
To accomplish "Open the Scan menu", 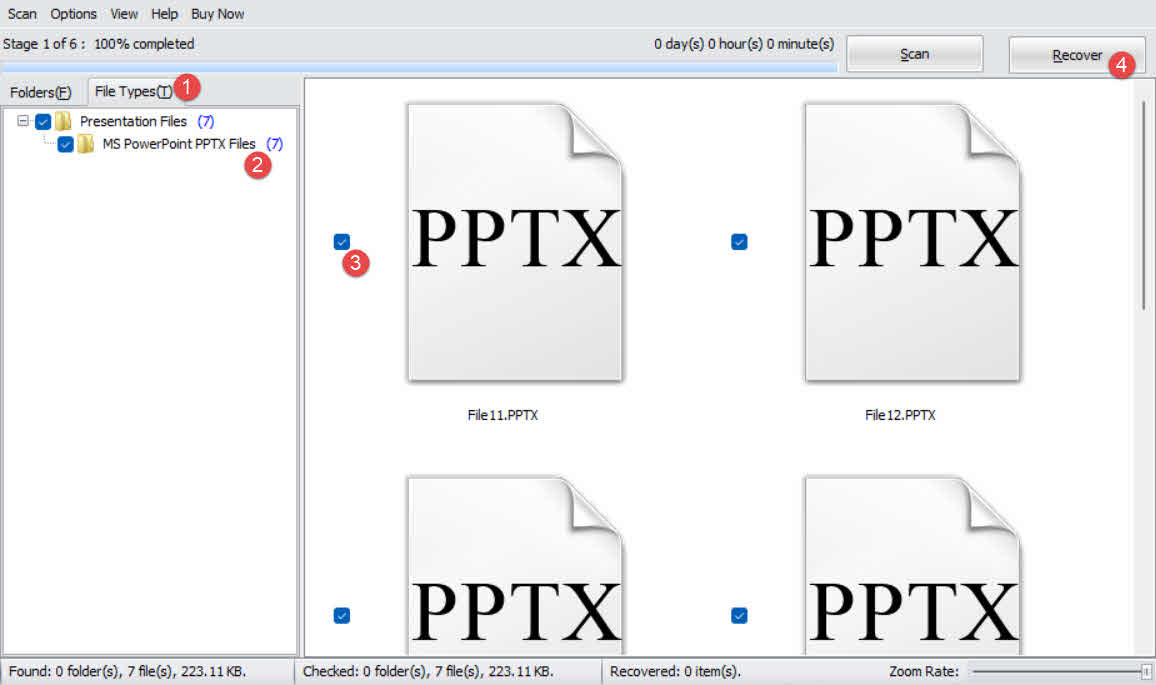I will (x=22, y=13).
